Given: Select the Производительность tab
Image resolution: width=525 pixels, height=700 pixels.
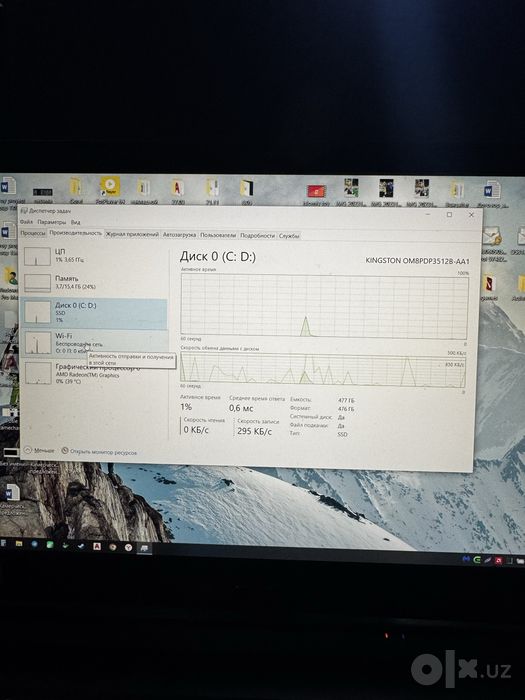Looking at the screenshot, I should click(75, 233).
